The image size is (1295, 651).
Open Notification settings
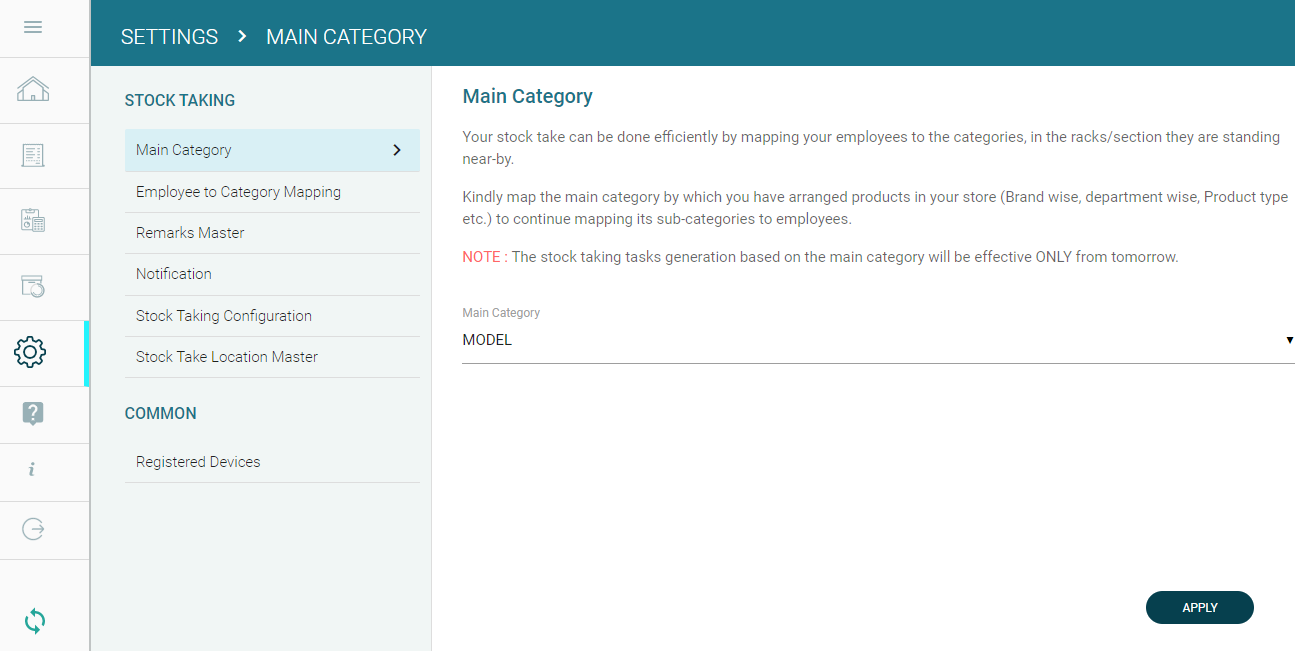174,274
